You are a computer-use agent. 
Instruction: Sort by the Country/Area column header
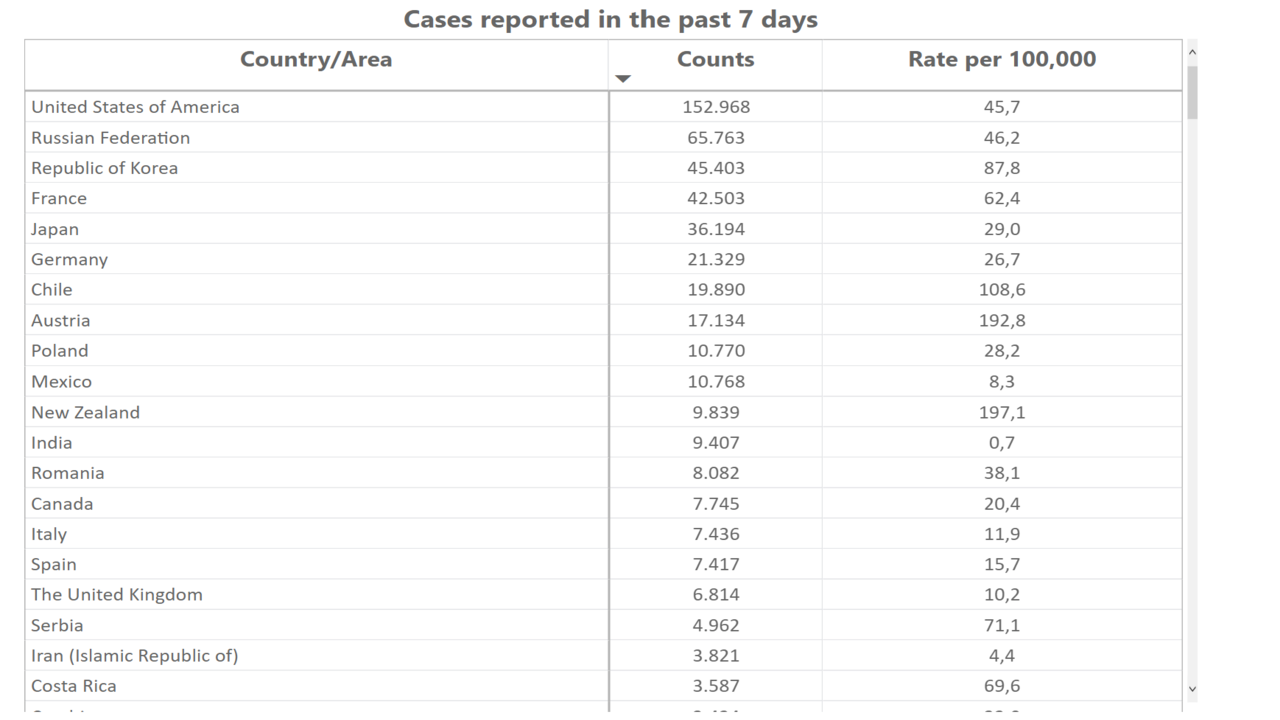pyautogui.click(x=316, y=60)
